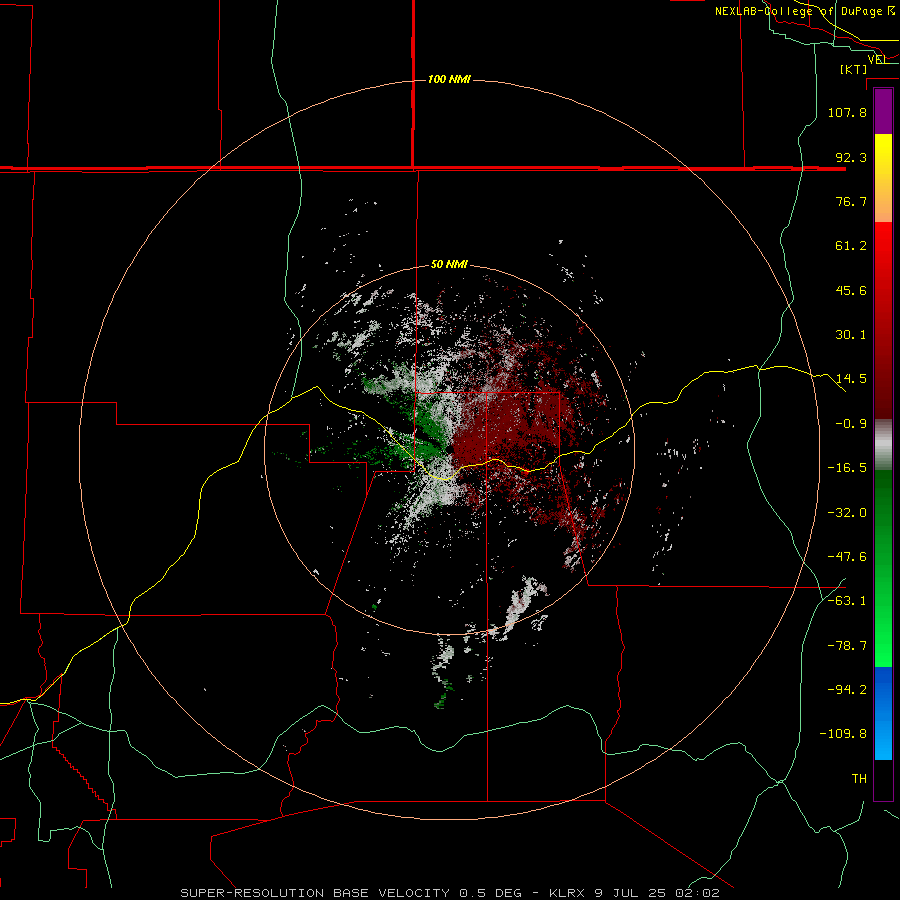Viewport: 900px width, 900px height.
Task: Click the [KT] units label
Action: [x=854, y=69]
